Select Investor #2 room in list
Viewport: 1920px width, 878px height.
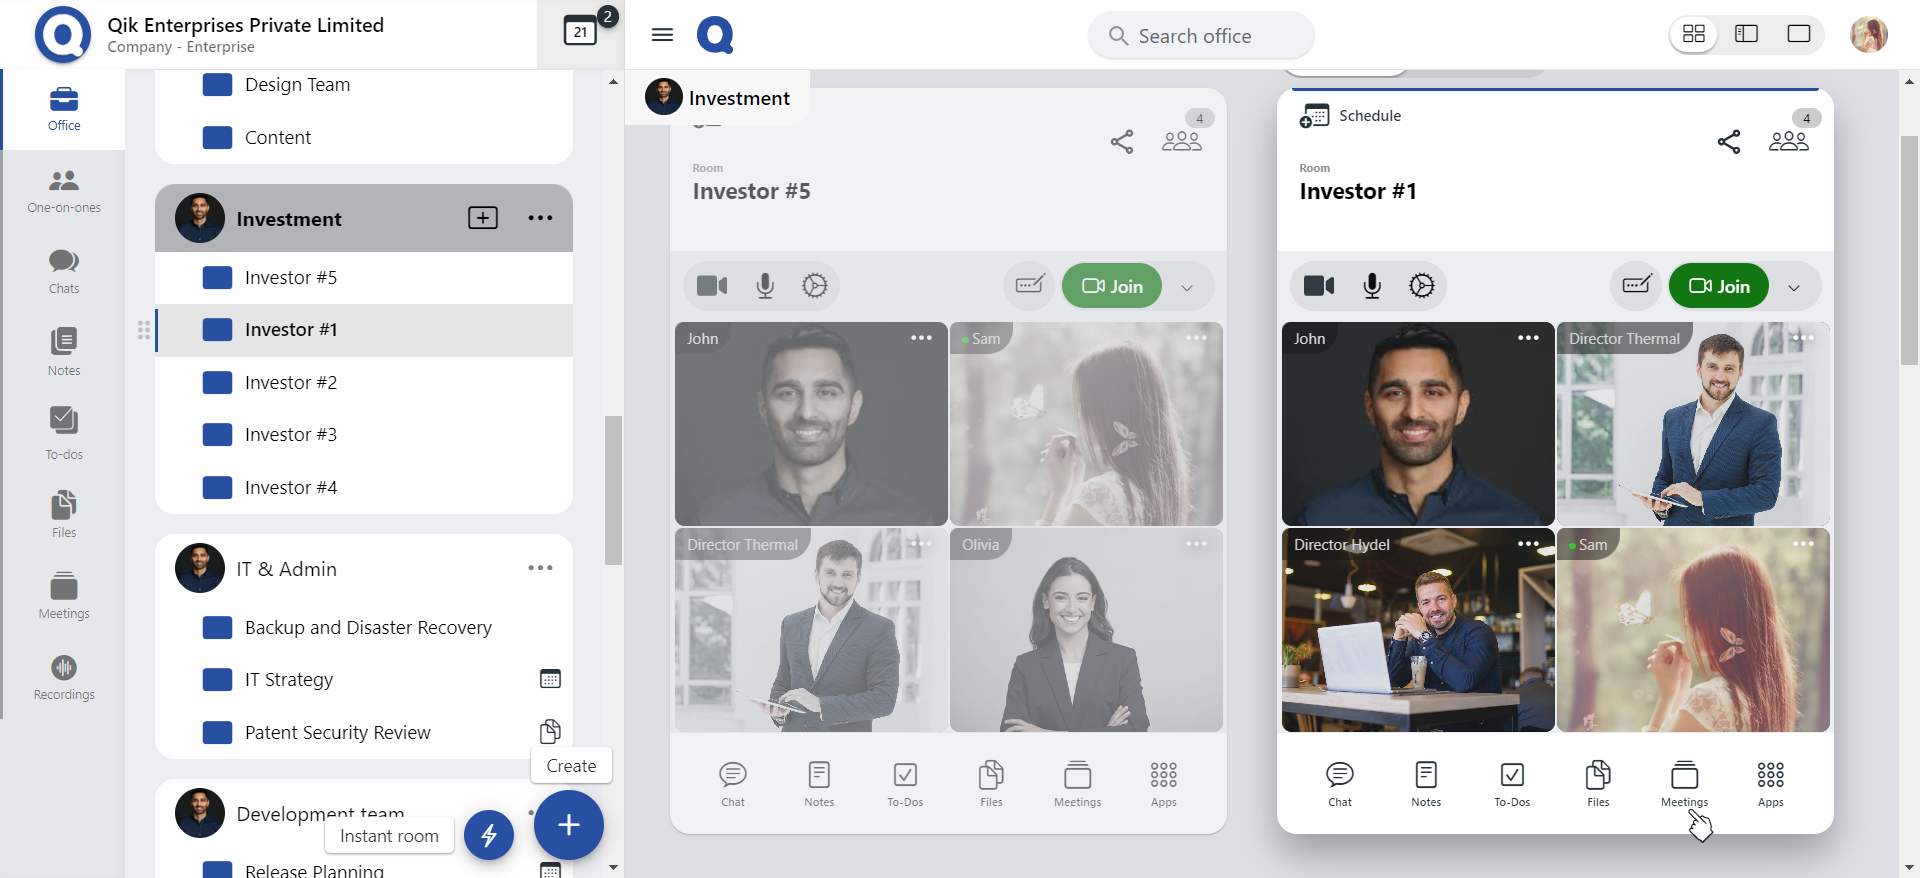pos(291,382)
